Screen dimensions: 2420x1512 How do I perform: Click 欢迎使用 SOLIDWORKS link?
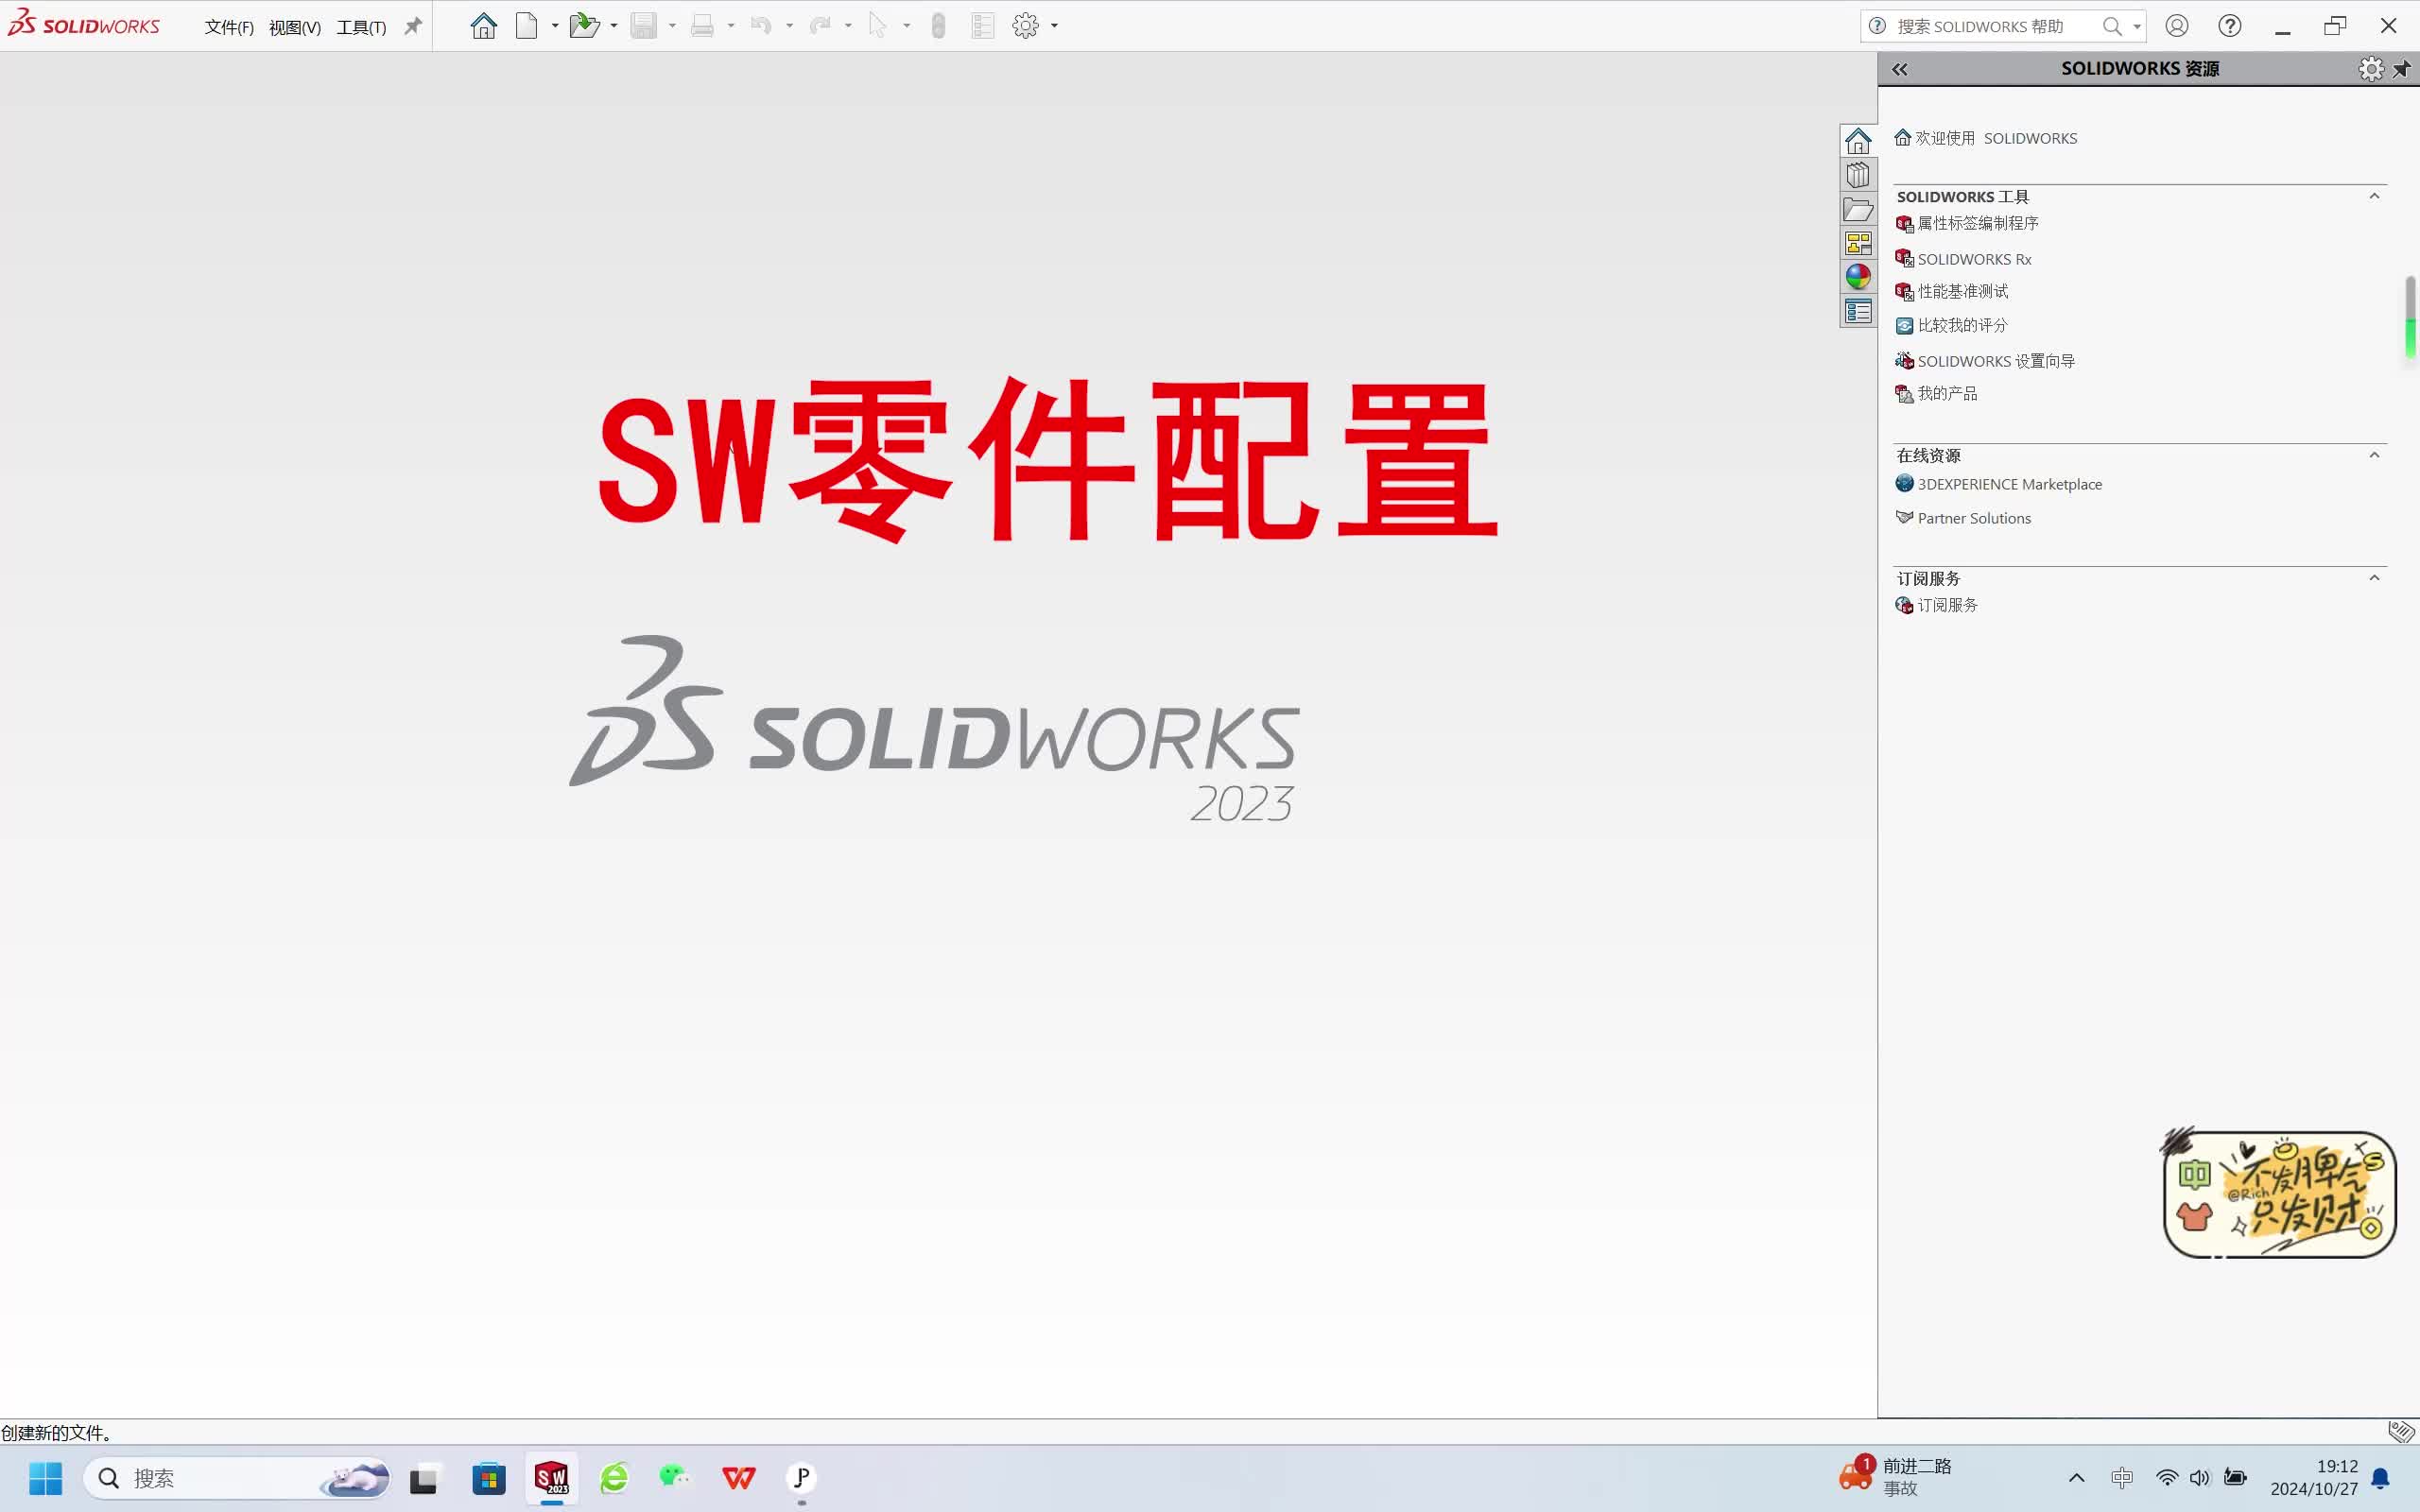1986,138
